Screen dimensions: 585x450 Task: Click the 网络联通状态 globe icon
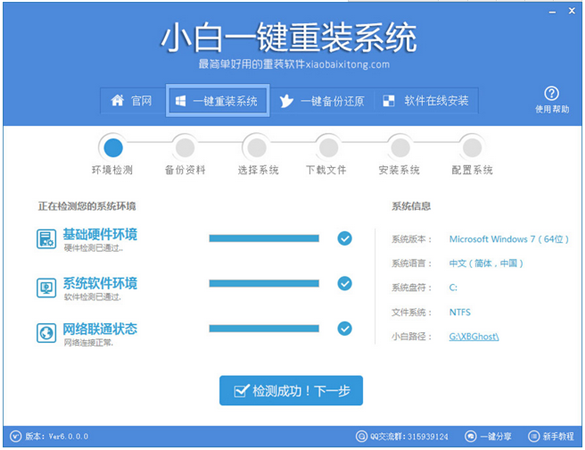(46, 333)
